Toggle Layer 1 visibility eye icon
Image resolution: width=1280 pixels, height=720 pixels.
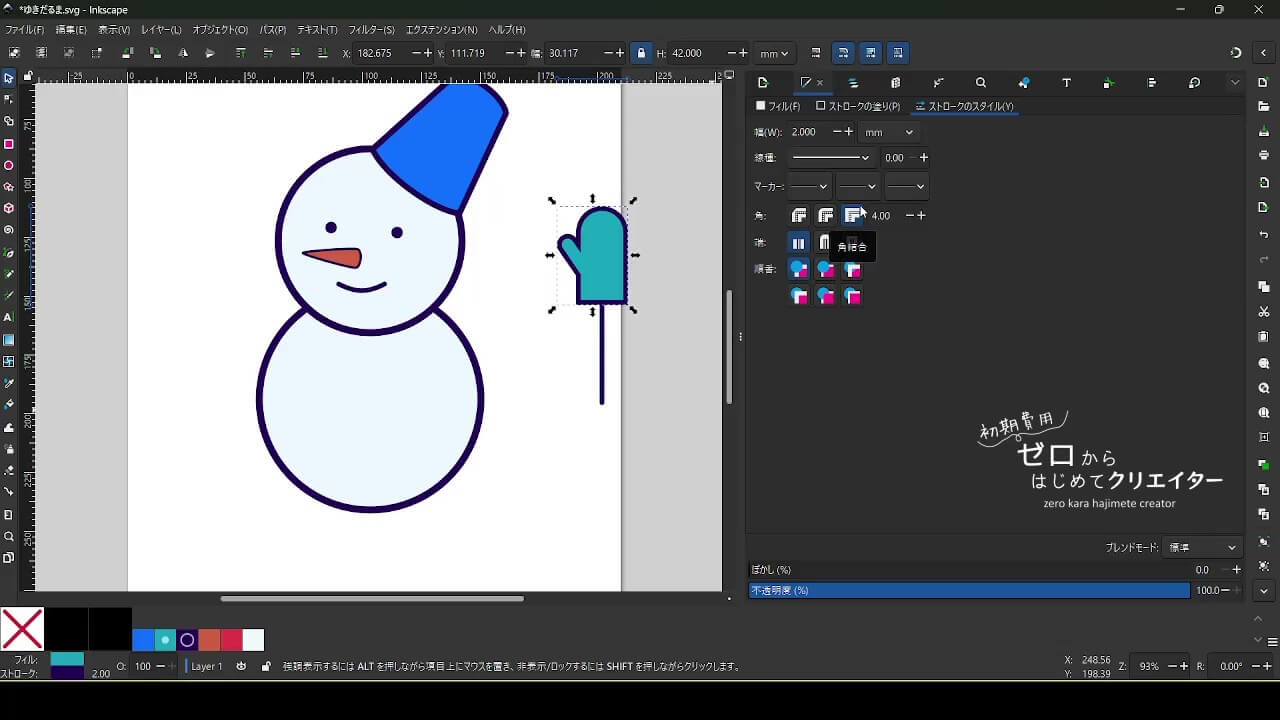[x=241, y=666]
